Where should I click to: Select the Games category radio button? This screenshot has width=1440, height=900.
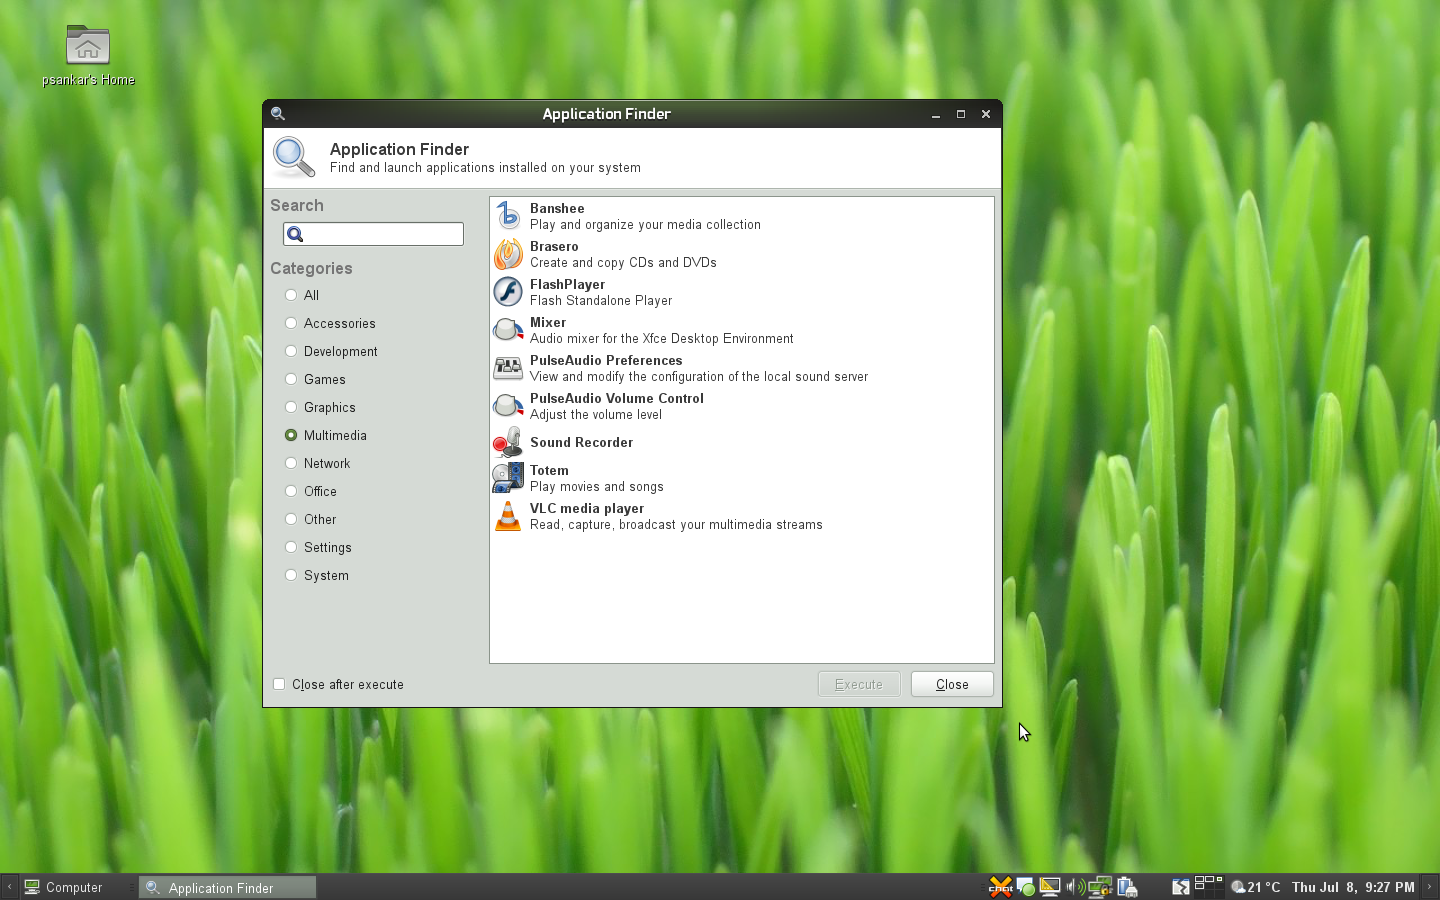[x=290, y=379]
